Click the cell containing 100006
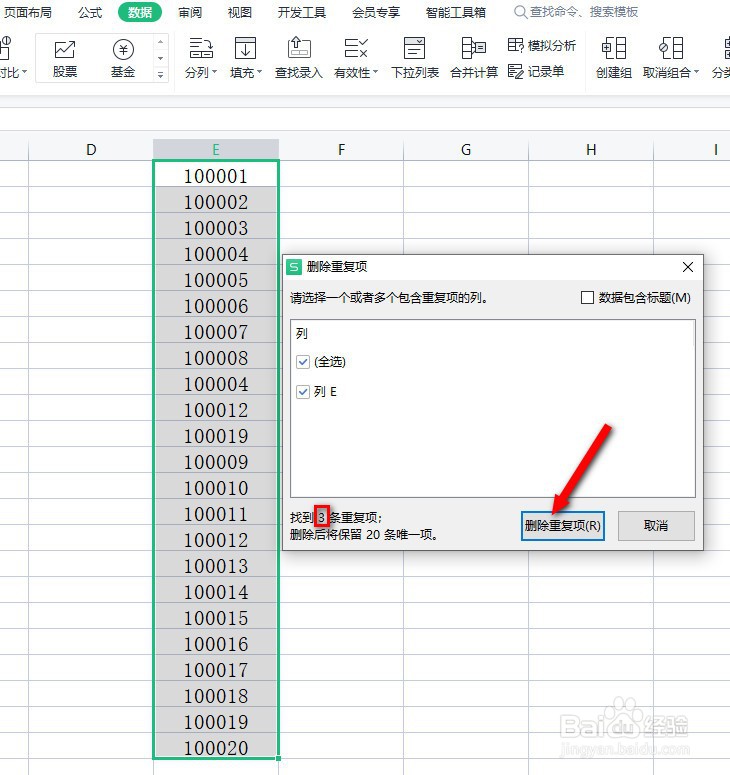Image resolution: width=730 pixels, height=775 pixels. 216,306
